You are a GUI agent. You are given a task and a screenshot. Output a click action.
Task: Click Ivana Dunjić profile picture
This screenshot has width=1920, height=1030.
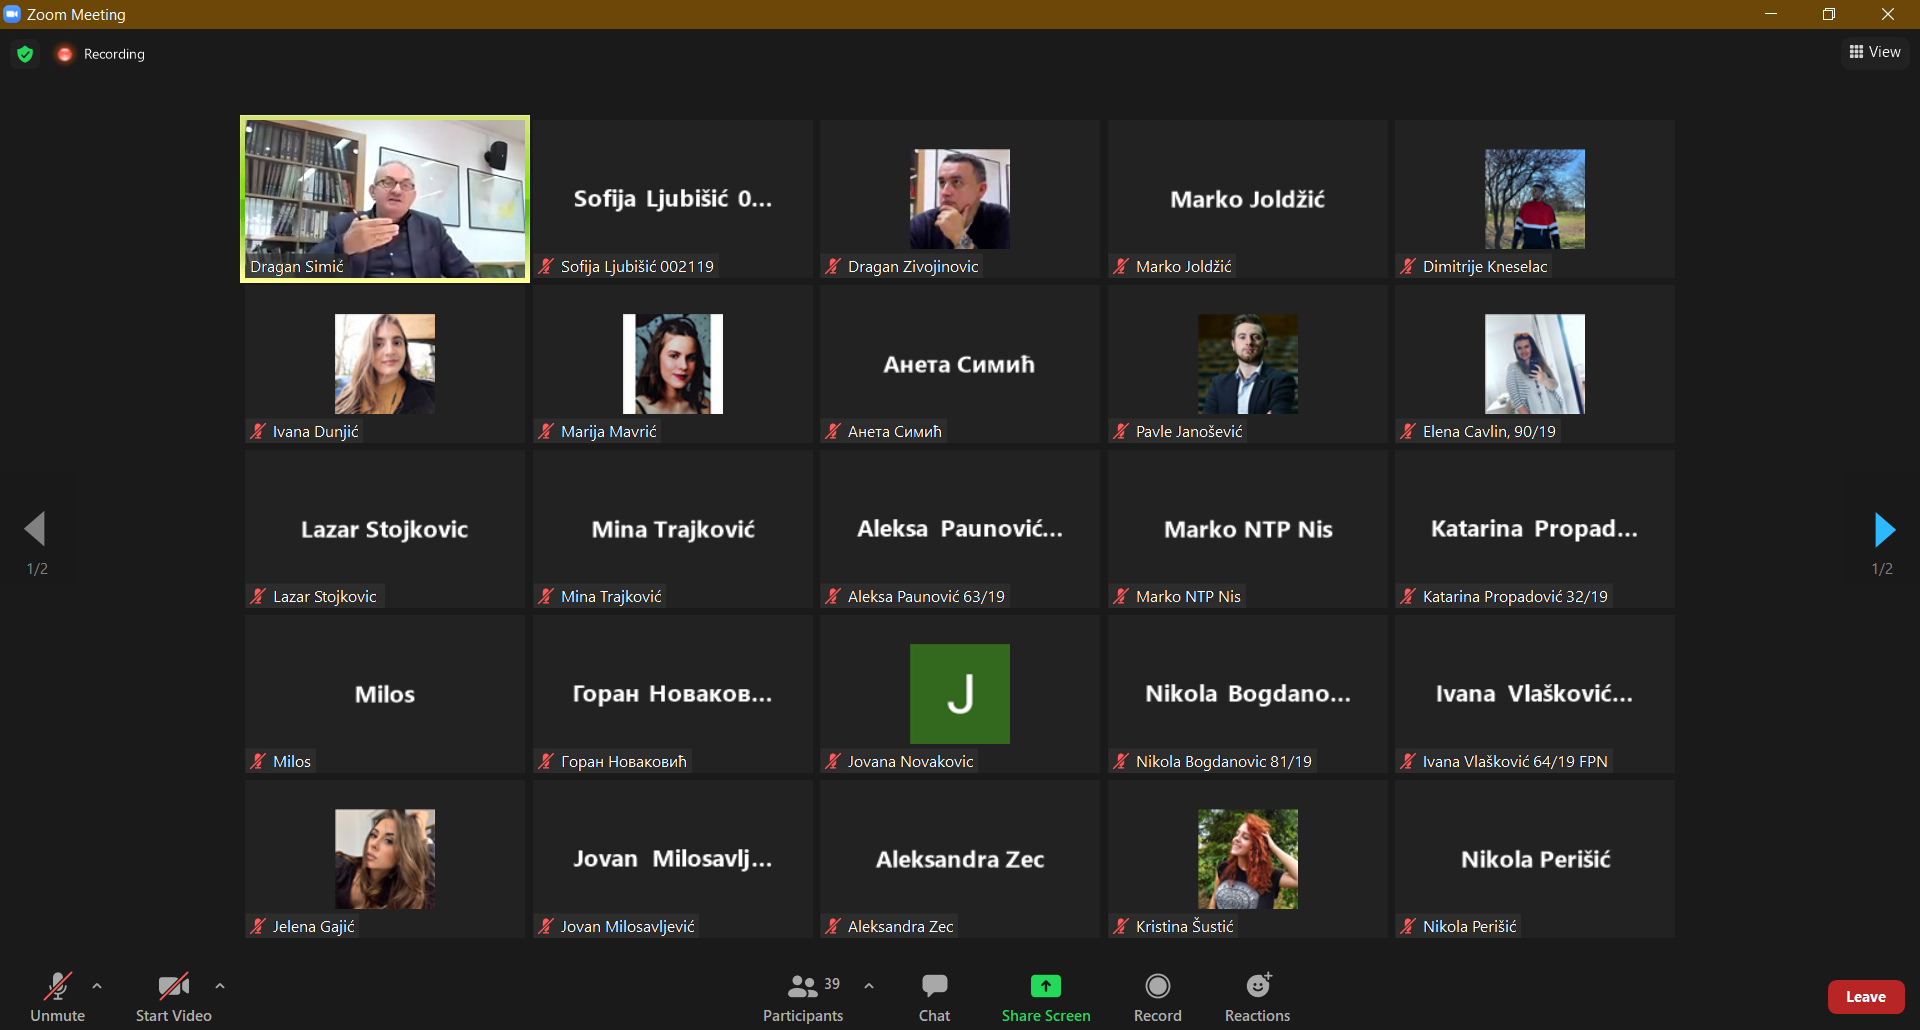tap(385, 364)
